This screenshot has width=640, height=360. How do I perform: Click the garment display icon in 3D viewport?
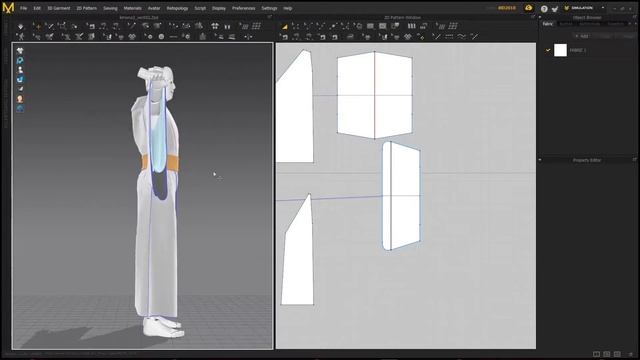point(20,51)
